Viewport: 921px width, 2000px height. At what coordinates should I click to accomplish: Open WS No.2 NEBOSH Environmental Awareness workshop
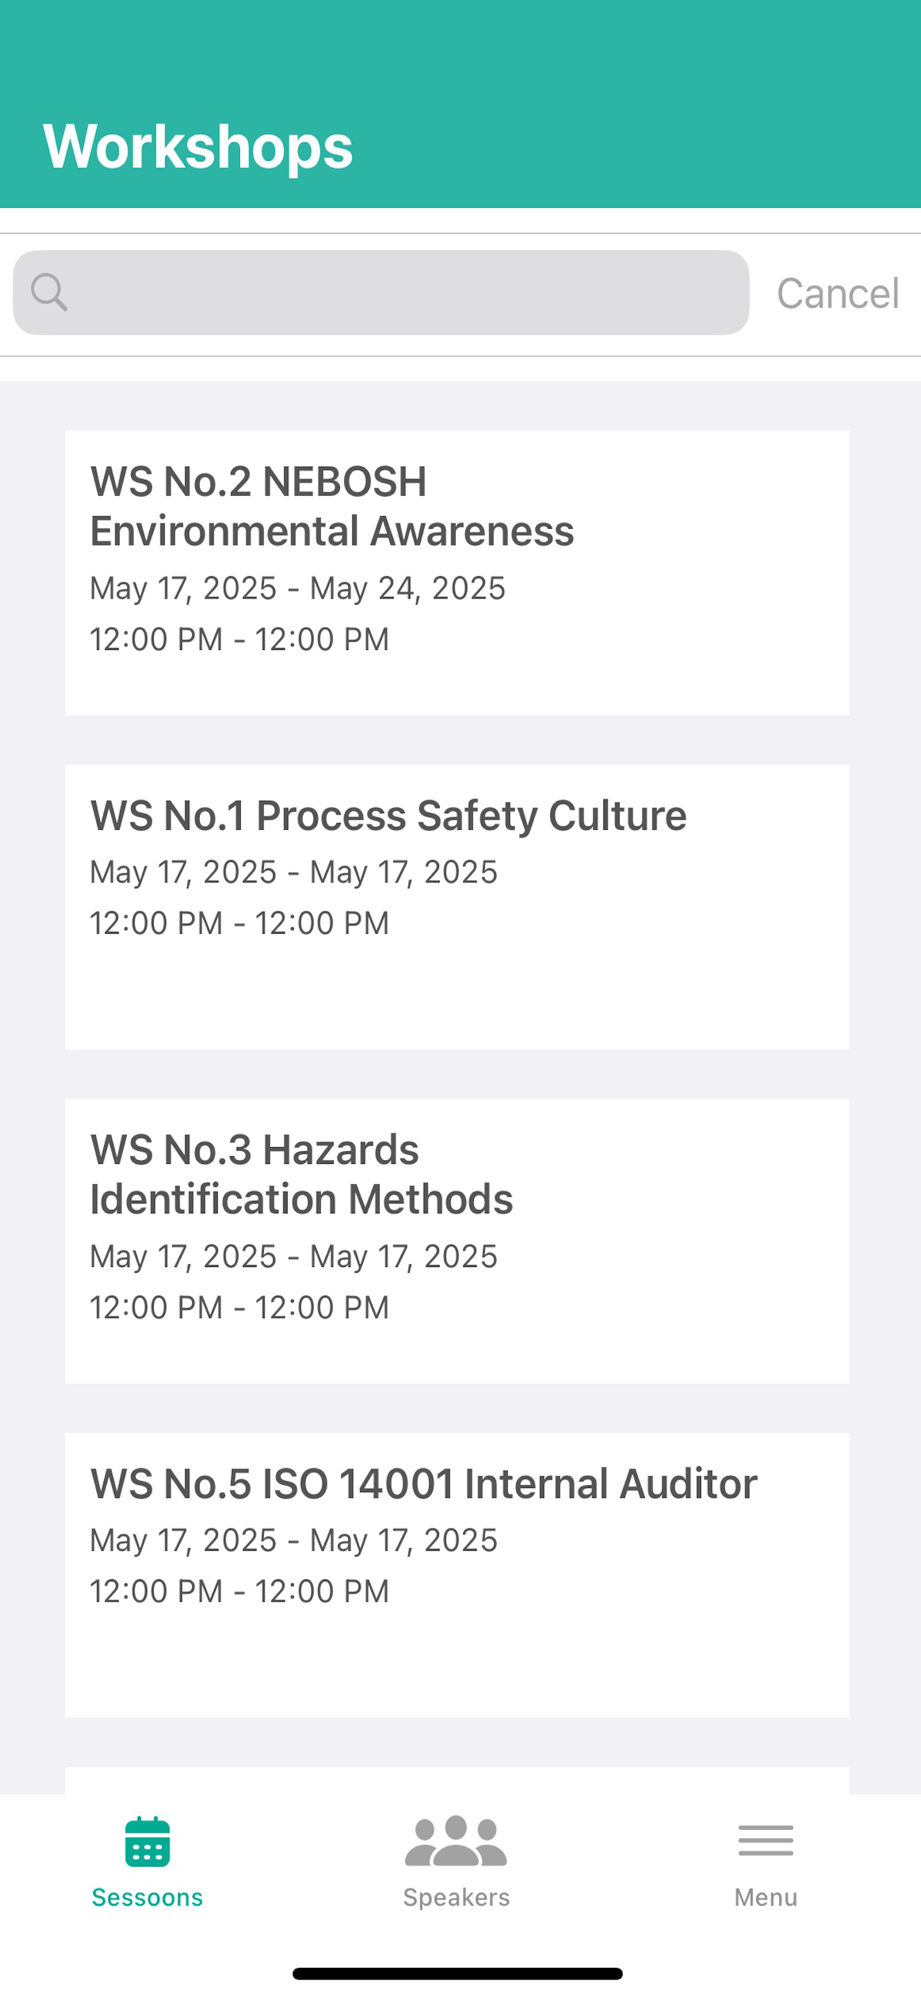457,573
